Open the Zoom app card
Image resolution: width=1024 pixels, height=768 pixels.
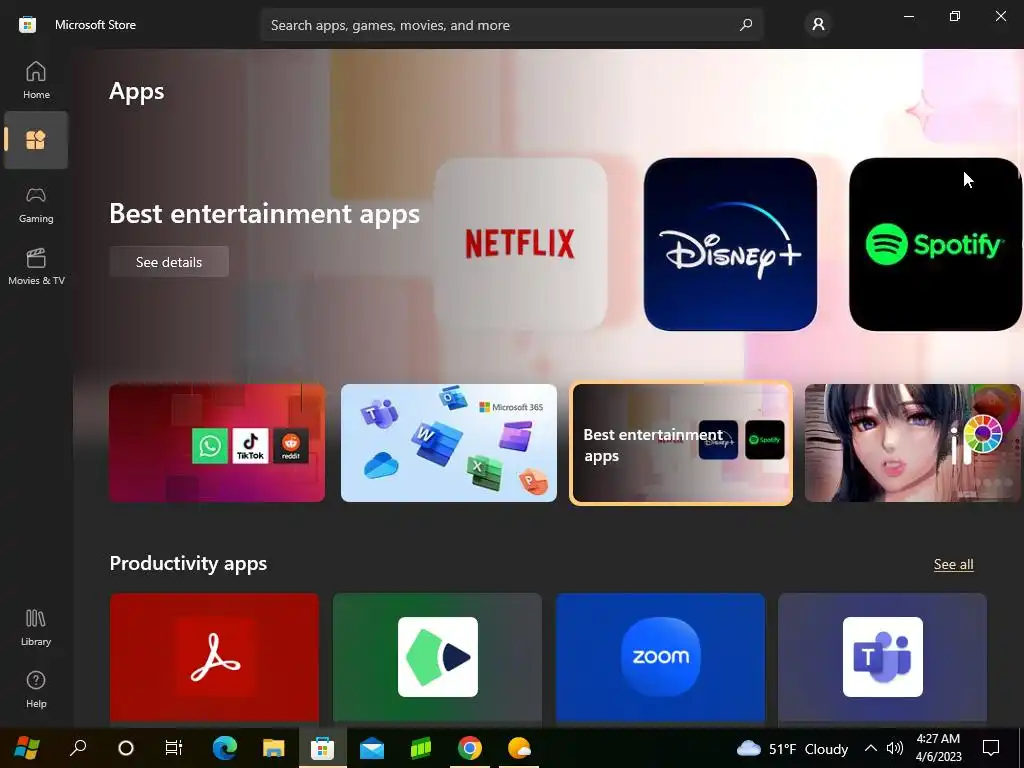click(660, 658)
